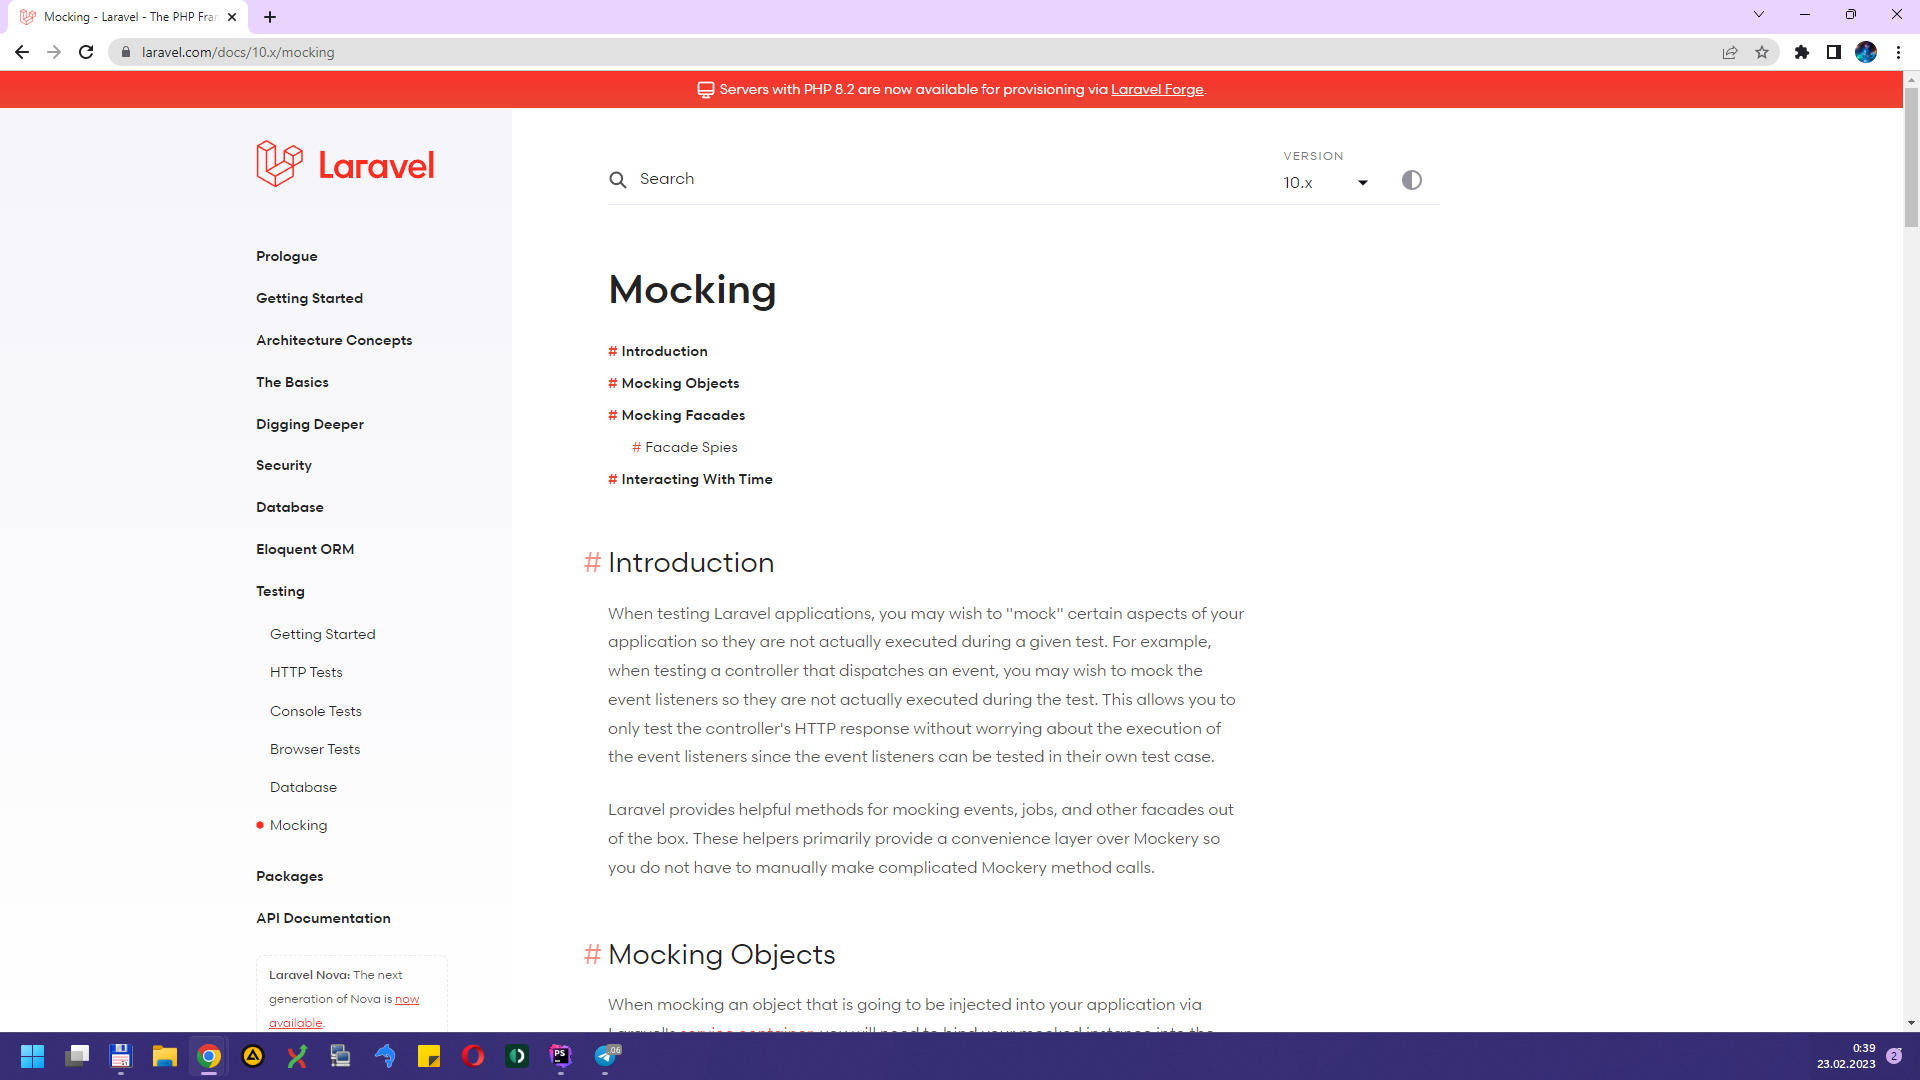Open the notification center badge
The image size is (1920, 1080).
1894,1056
